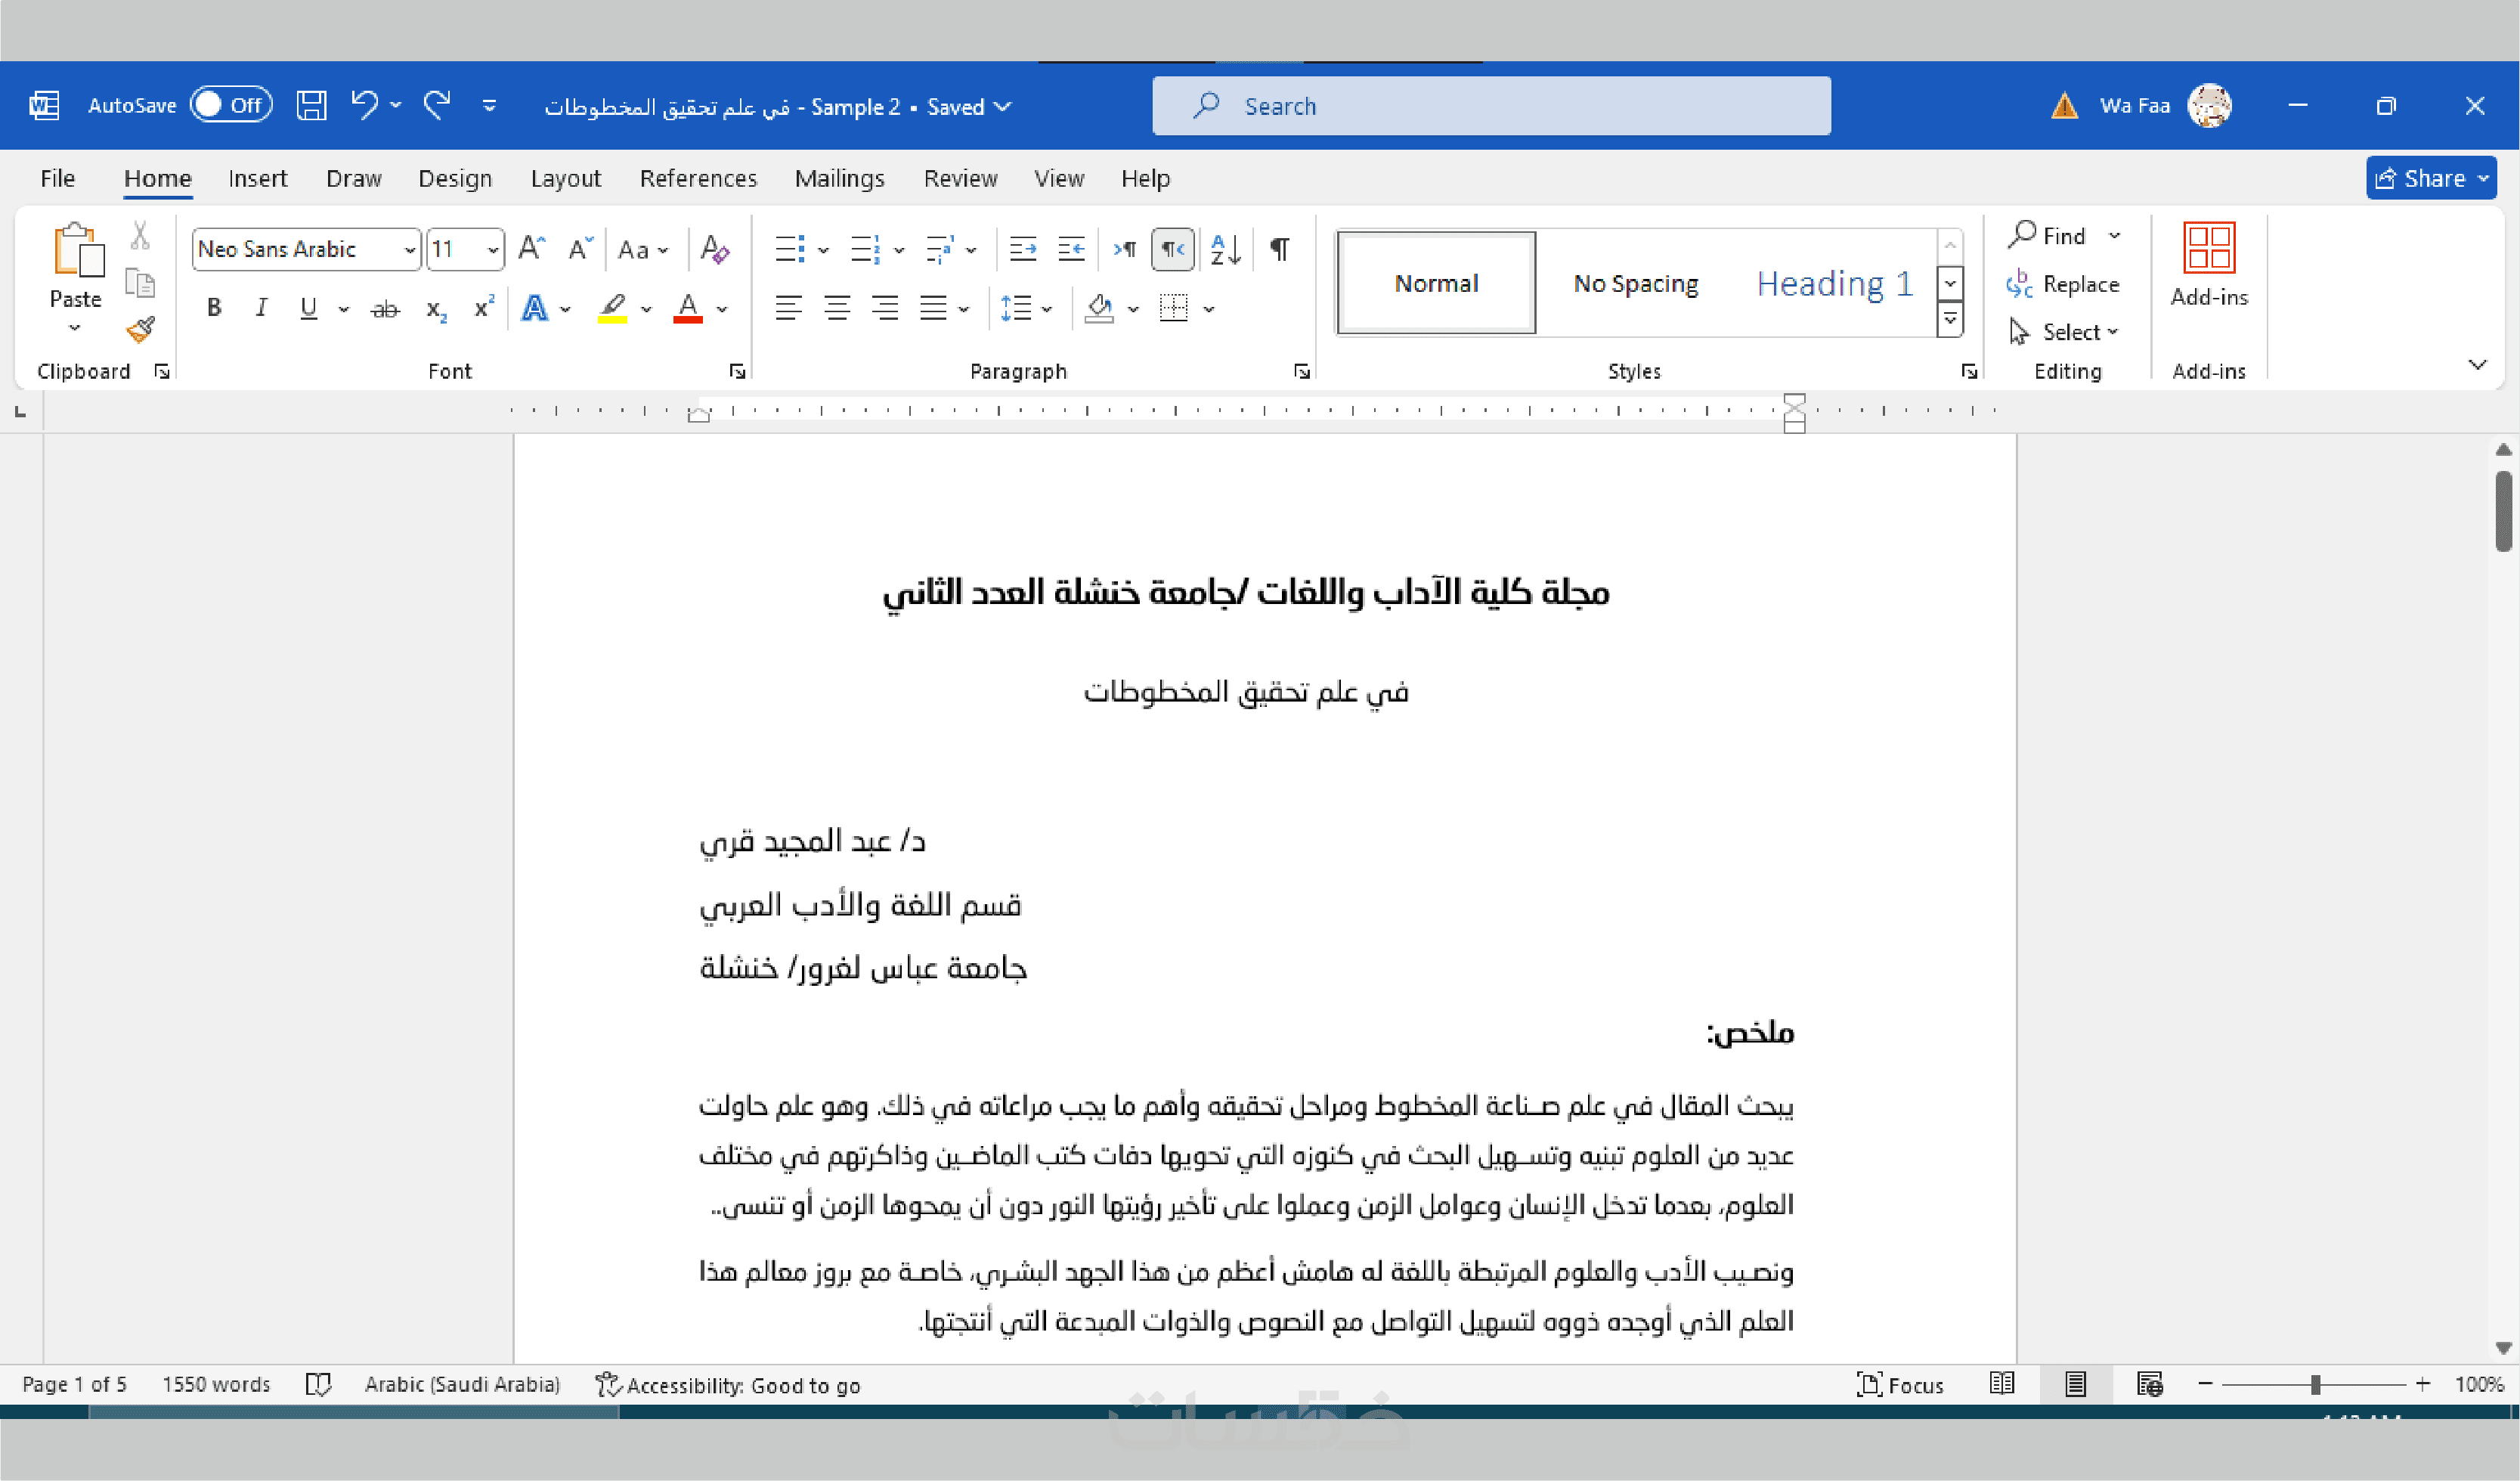This screenshot has width=2520, height=1481.
Task: Click the Share button
Action: (x=2420, y=179)
